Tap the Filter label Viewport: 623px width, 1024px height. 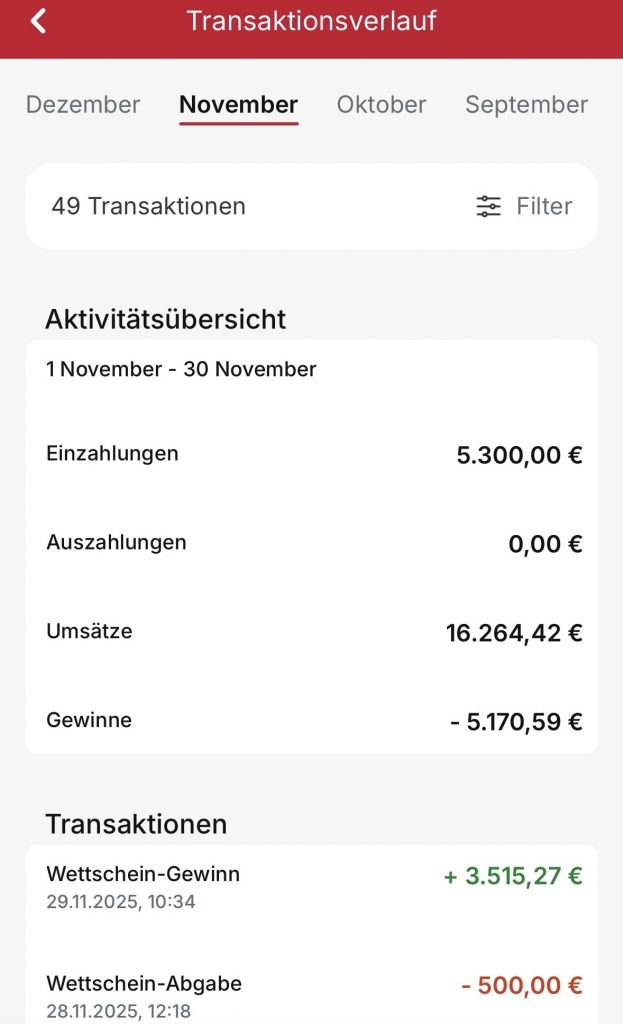tap(544, 206)
